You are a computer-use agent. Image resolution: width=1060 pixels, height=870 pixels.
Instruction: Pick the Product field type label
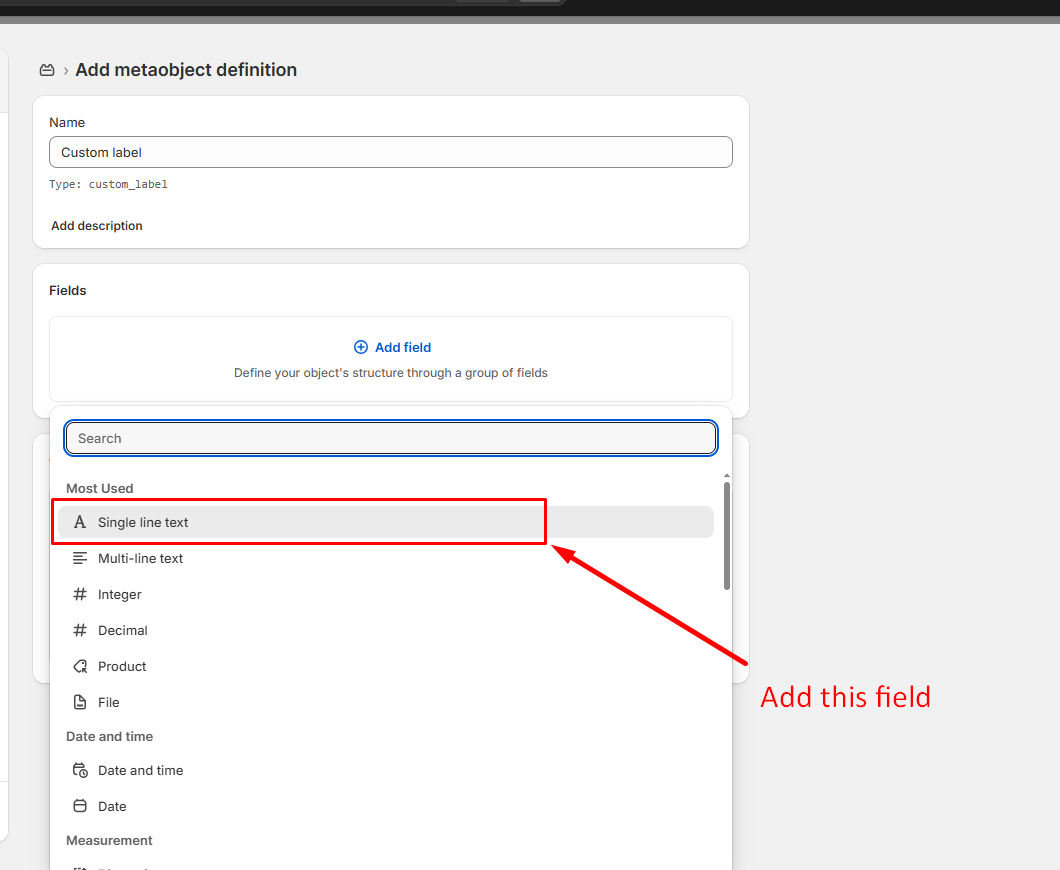point(122,666)
